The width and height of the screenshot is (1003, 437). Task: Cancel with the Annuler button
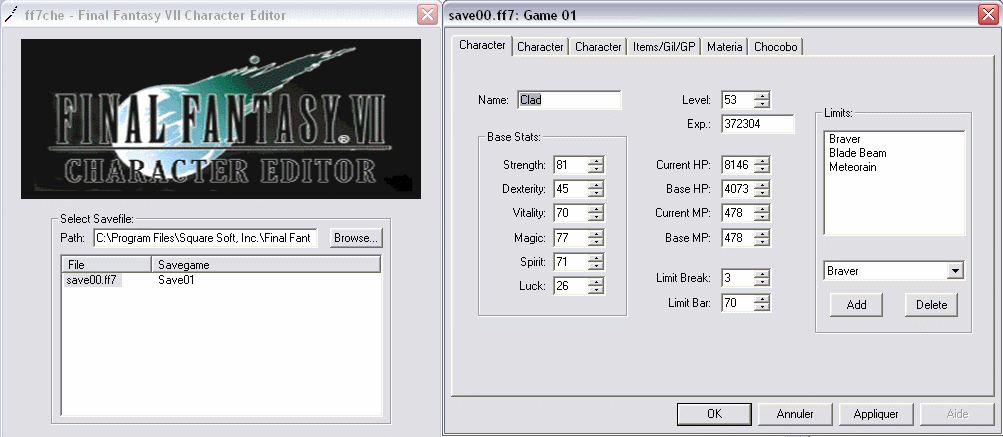pos(795,414)
